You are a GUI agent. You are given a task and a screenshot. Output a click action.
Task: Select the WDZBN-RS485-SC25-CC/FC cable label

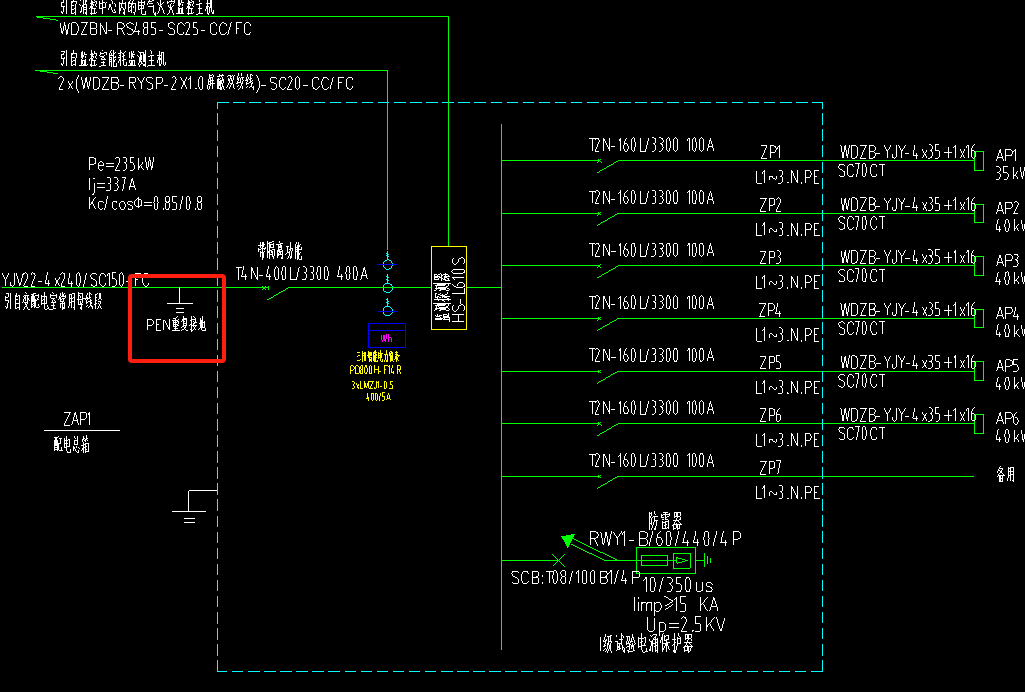pyautogui.click(x=155, y=29)
